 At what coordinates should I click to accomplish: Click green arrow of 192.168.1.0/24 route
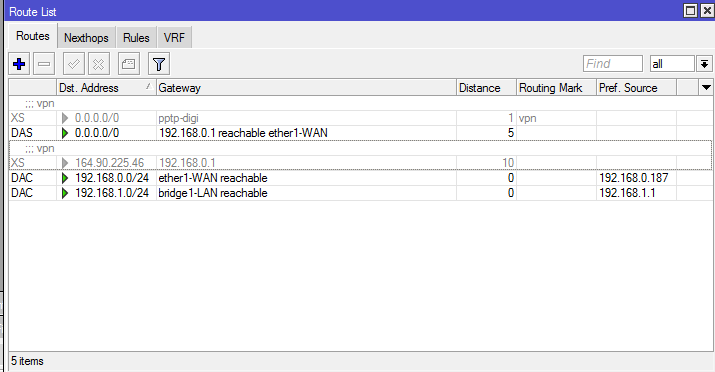pyautogui.click(x=65, y=193)
